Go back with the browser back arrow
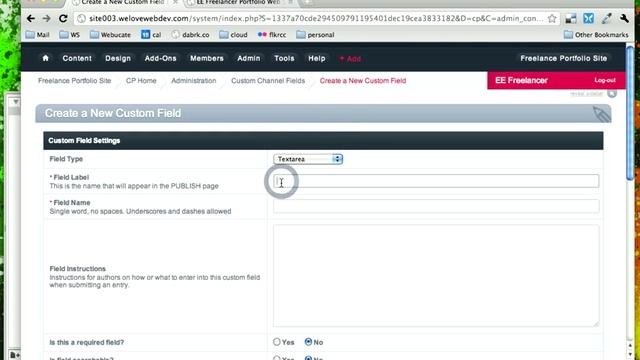 31,18
